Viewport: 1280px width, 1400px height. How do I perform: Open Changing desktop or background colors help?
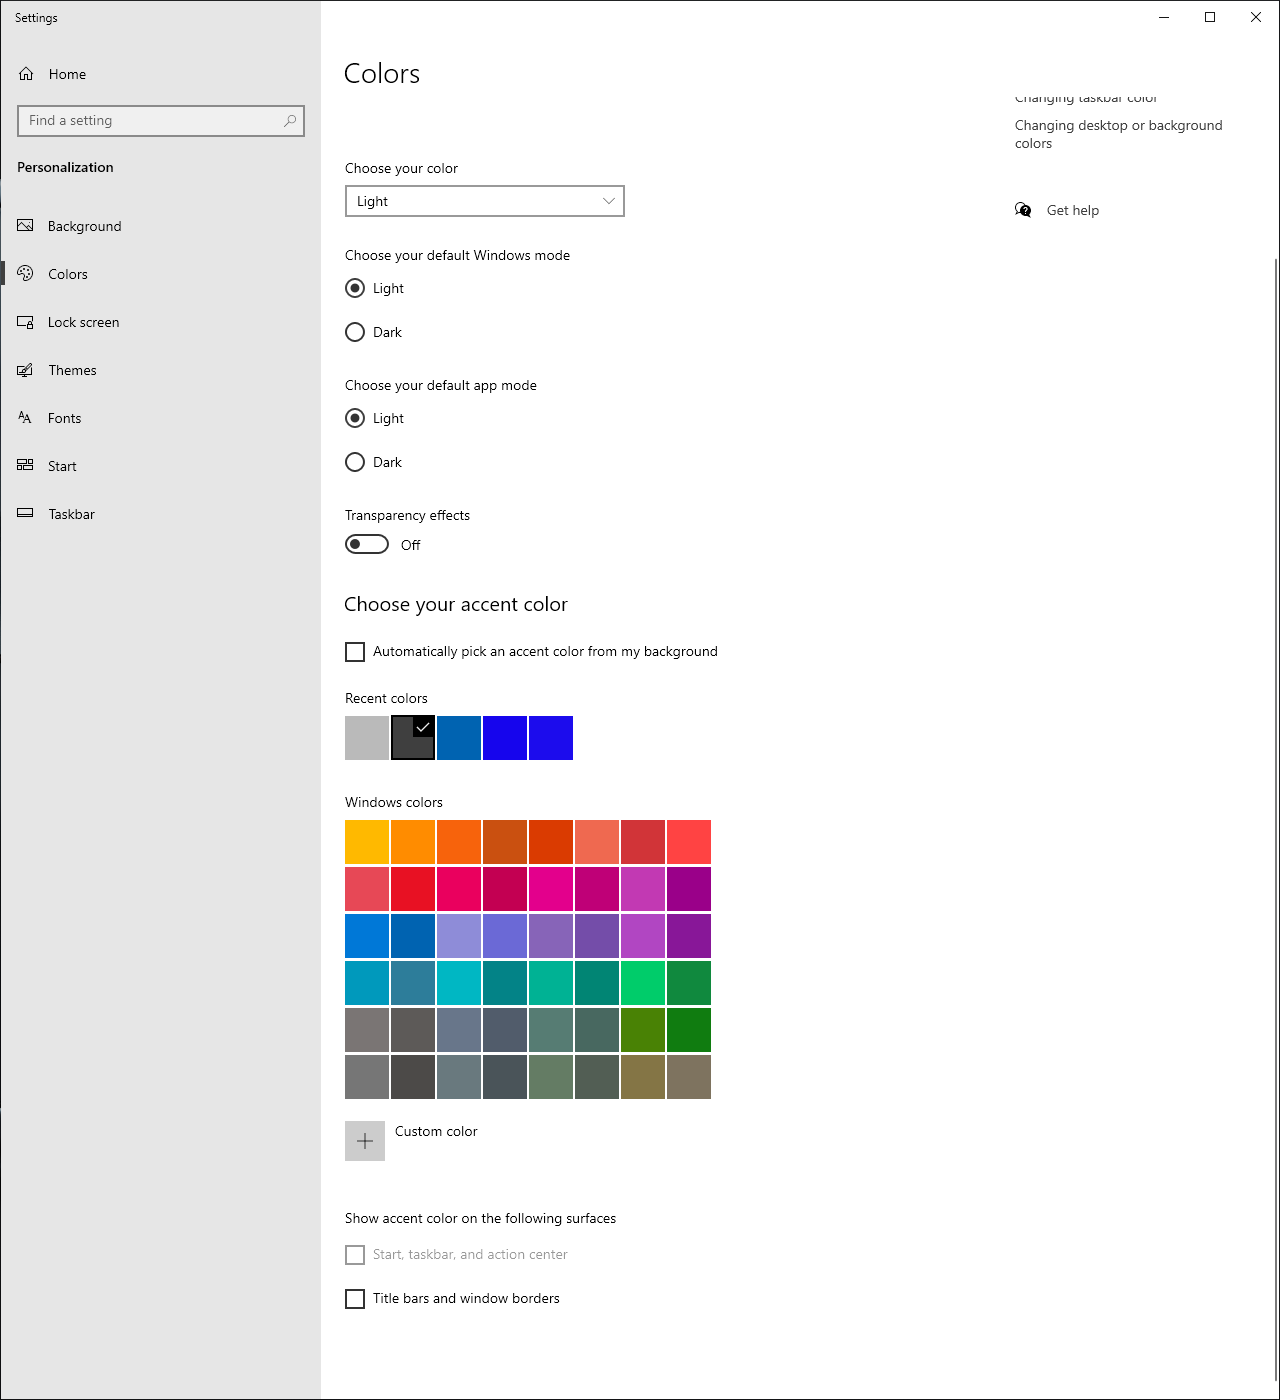pyautogui.click(x=1118, y=134)
